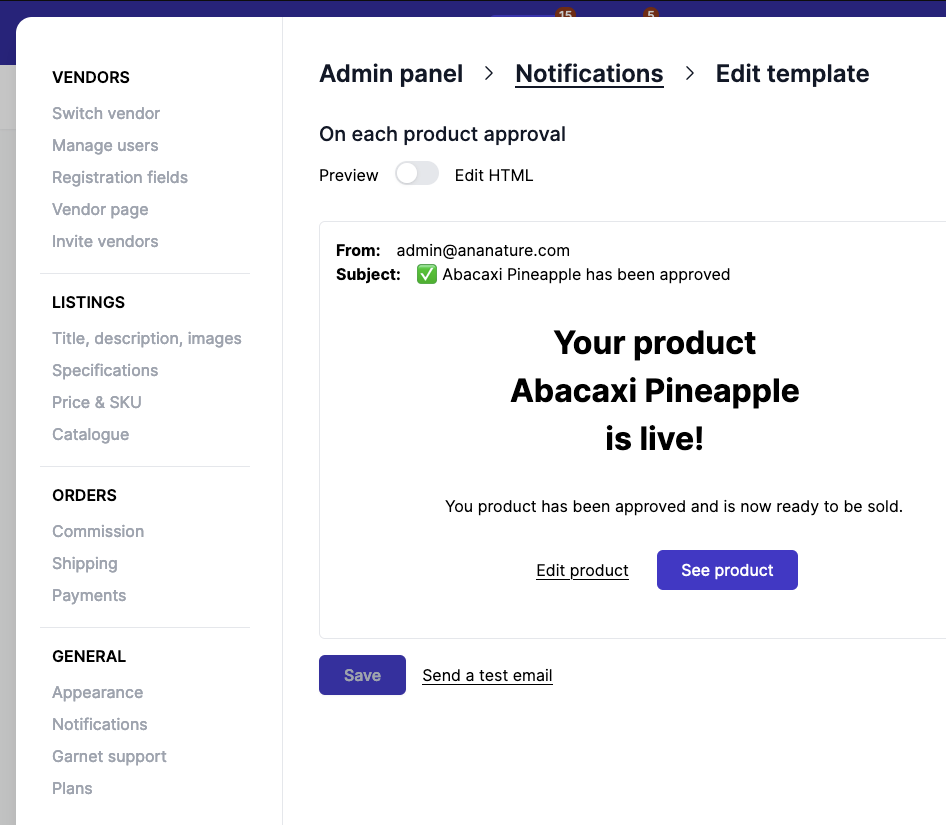The width and height of the screenshot is (946, 825).
Task: Go to Payments settings
Action: 89,595
